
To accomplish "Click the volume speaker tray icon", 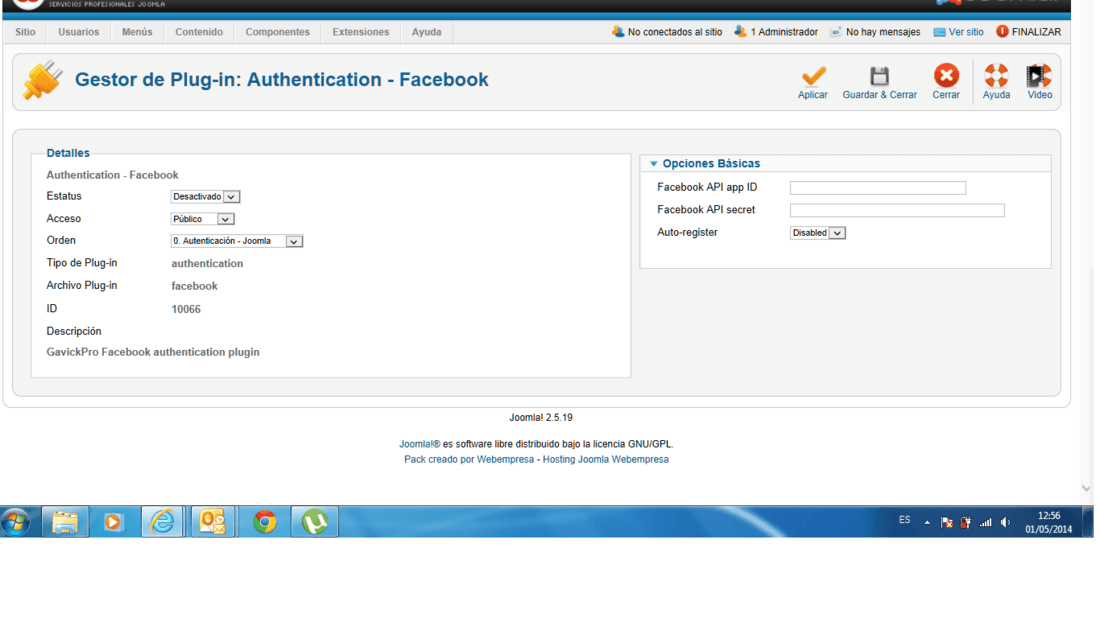I will [x=1005, y=522].
